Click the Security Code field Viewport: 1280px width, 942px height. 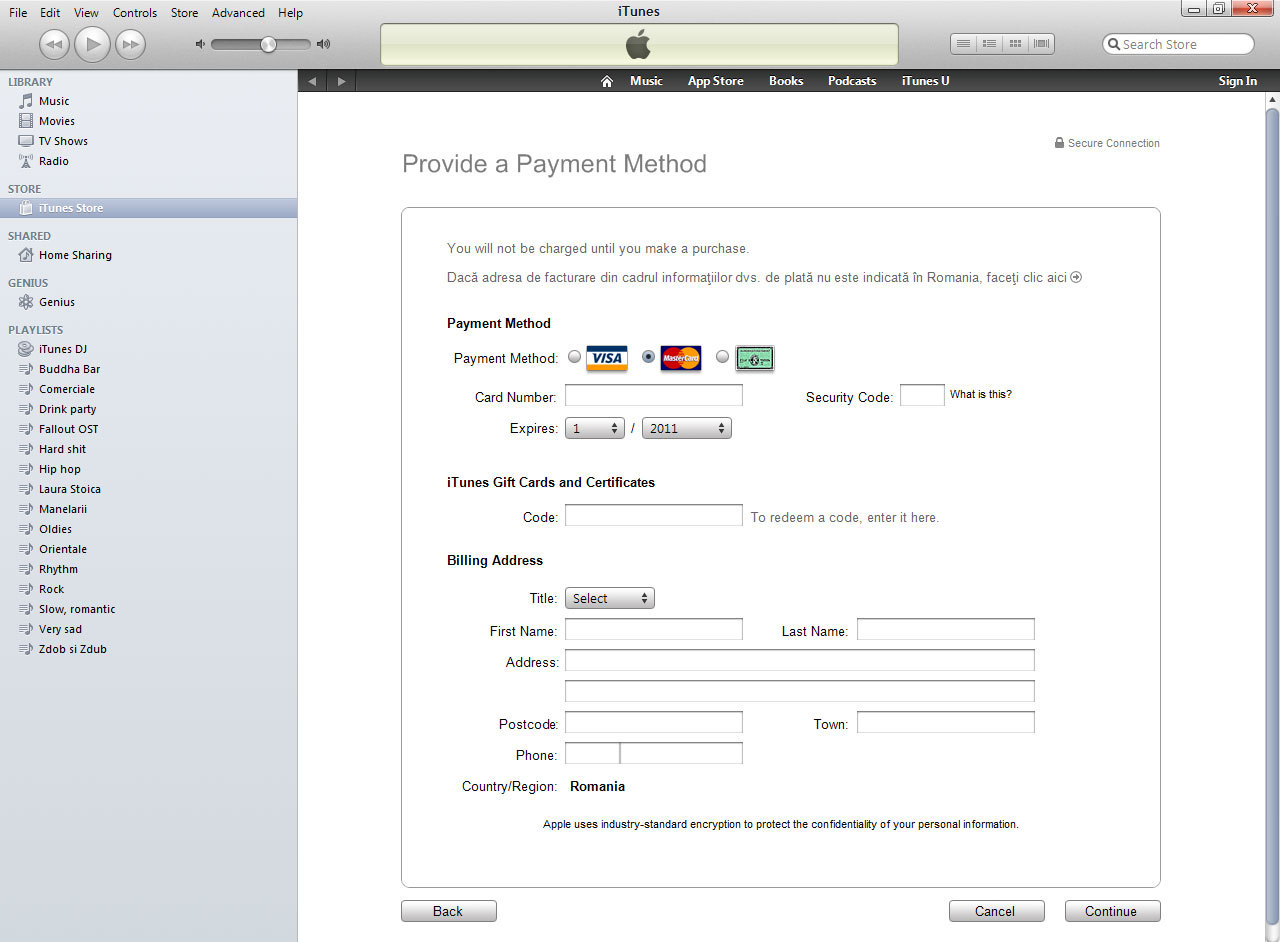coord(922,395)
